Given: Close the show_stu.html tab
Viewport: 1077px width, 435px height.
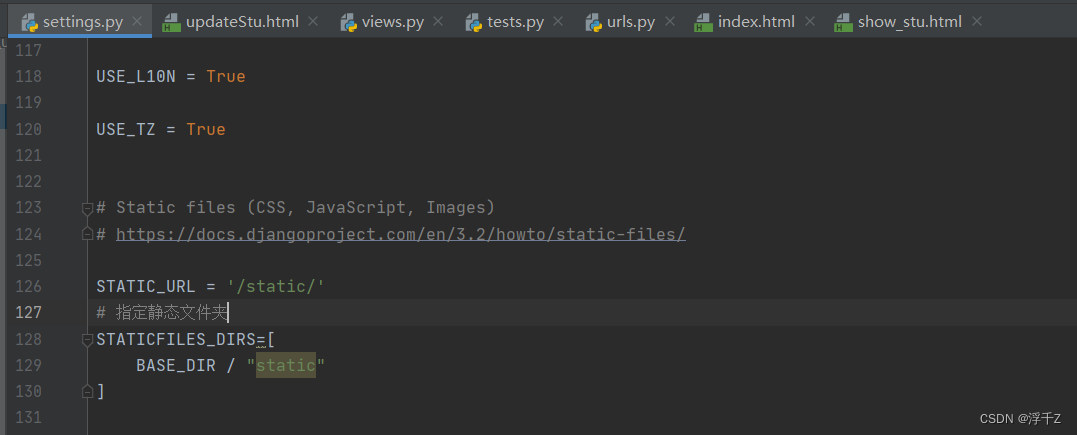Looking at the screenshot, I should coord(976,22).
